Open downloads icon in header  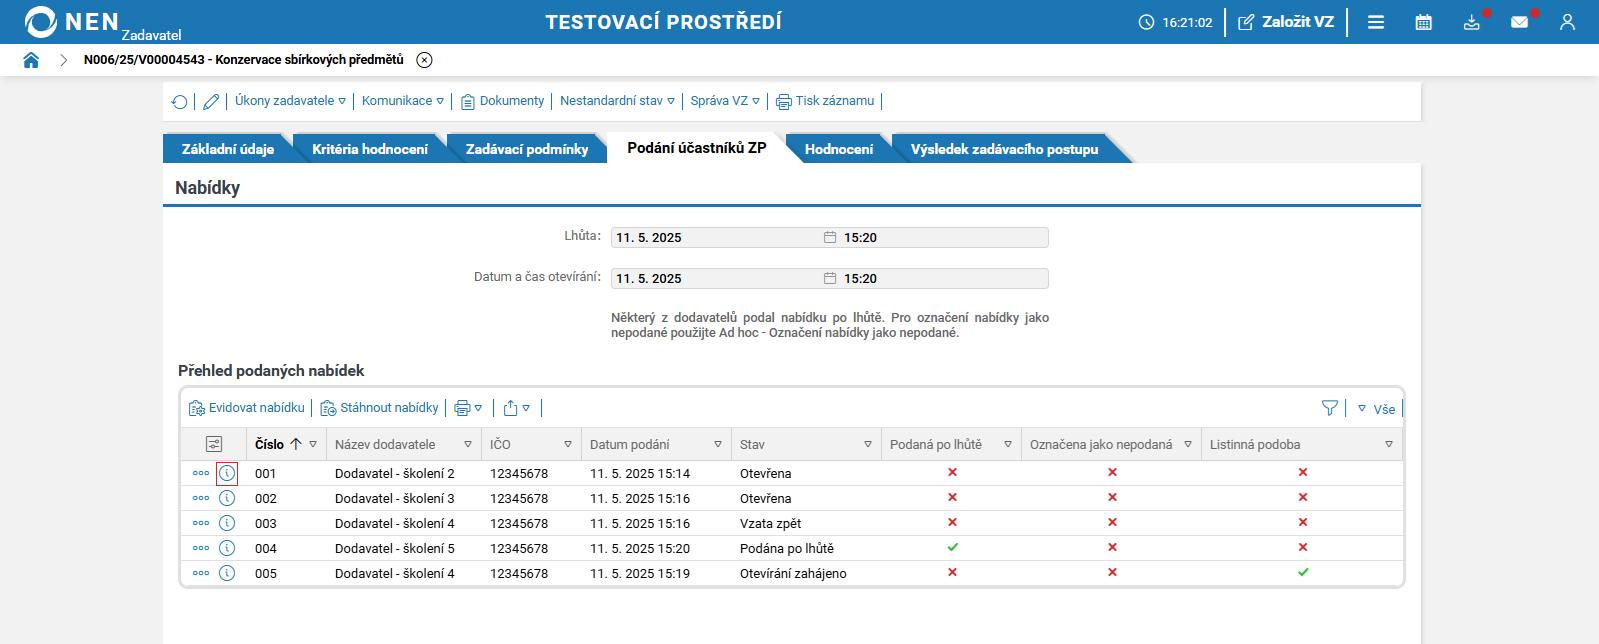1471,22
